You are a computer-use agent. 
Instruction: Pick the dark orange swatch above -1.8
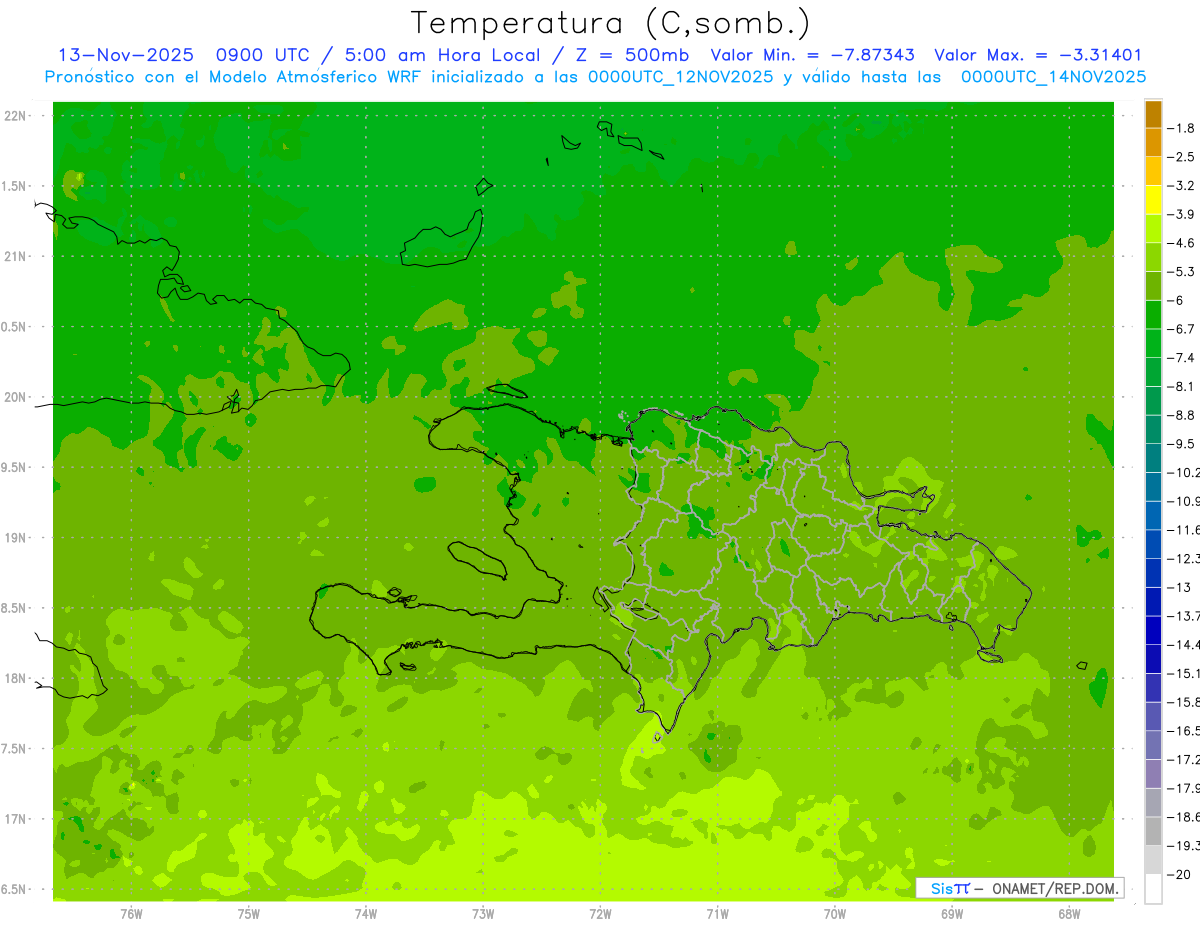point(1153,114)
